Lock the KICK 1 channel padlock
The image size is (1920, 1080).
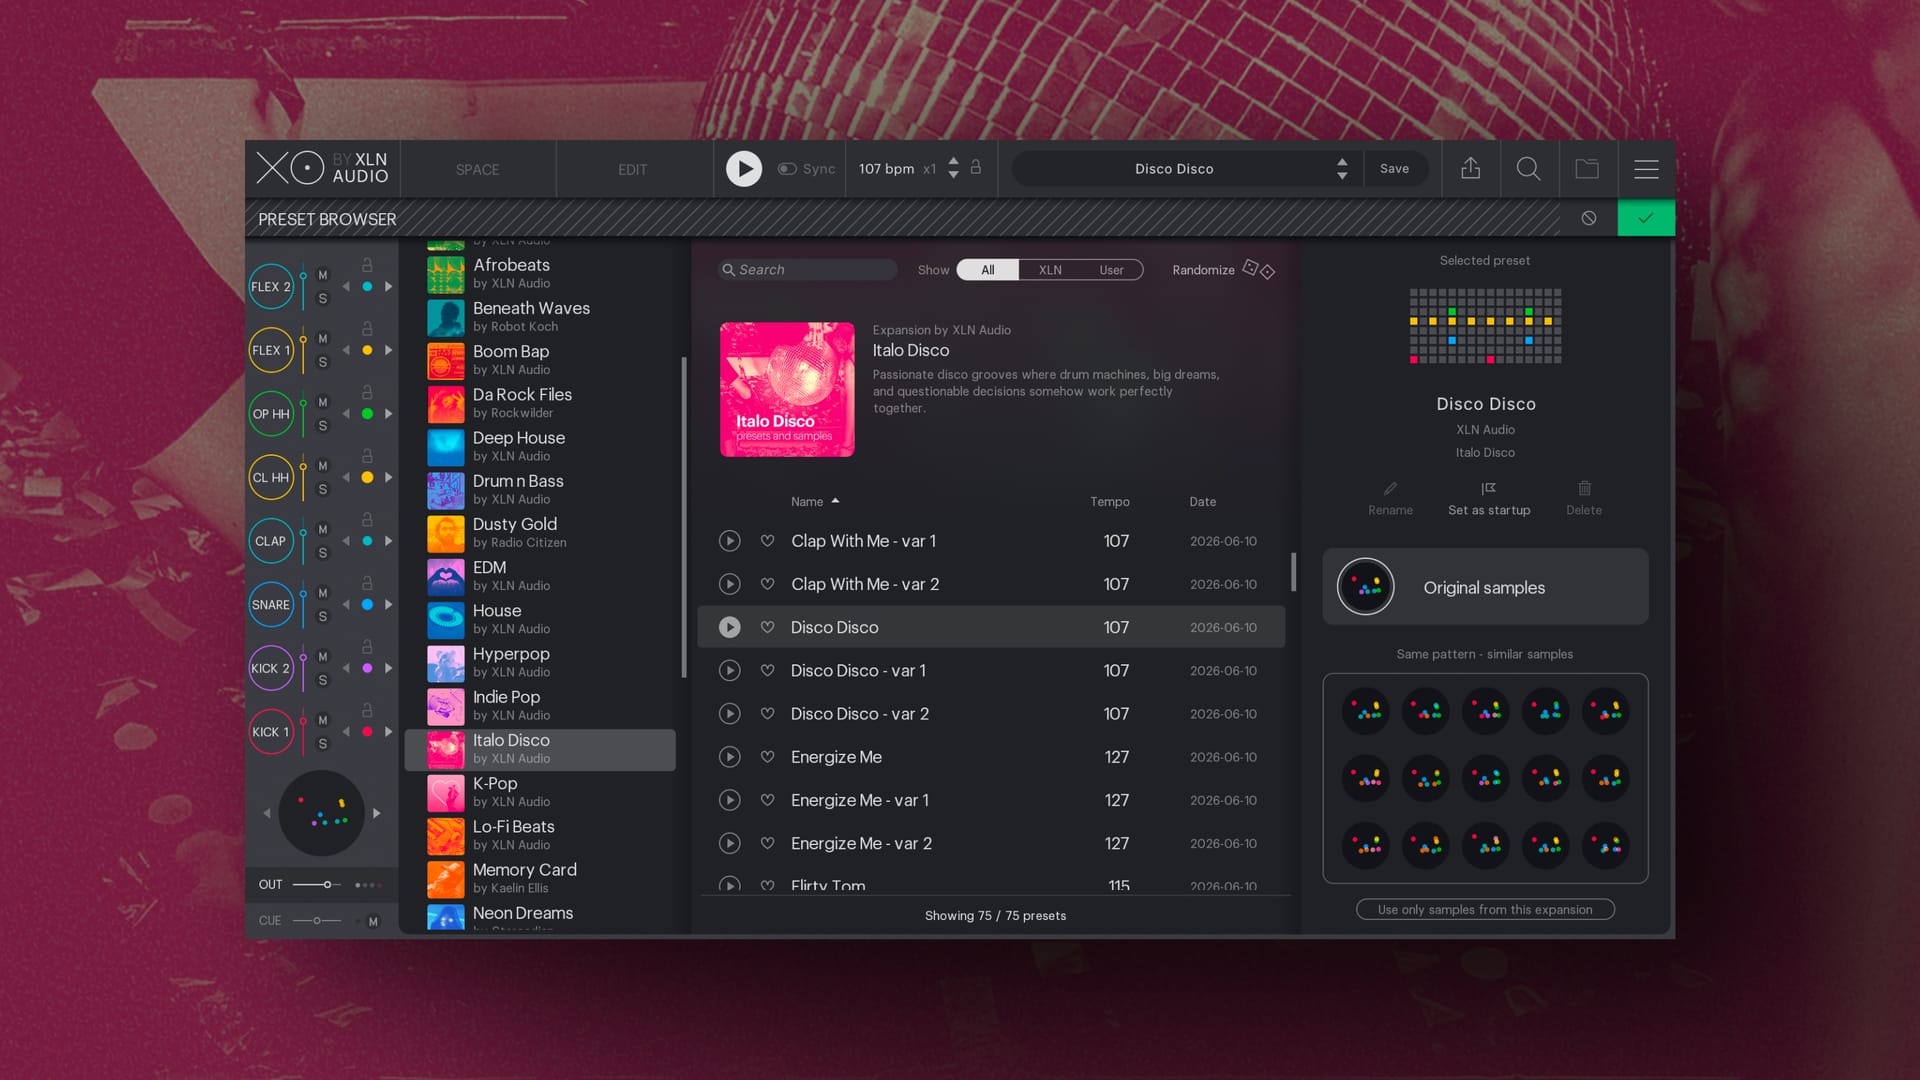[367, 710]
